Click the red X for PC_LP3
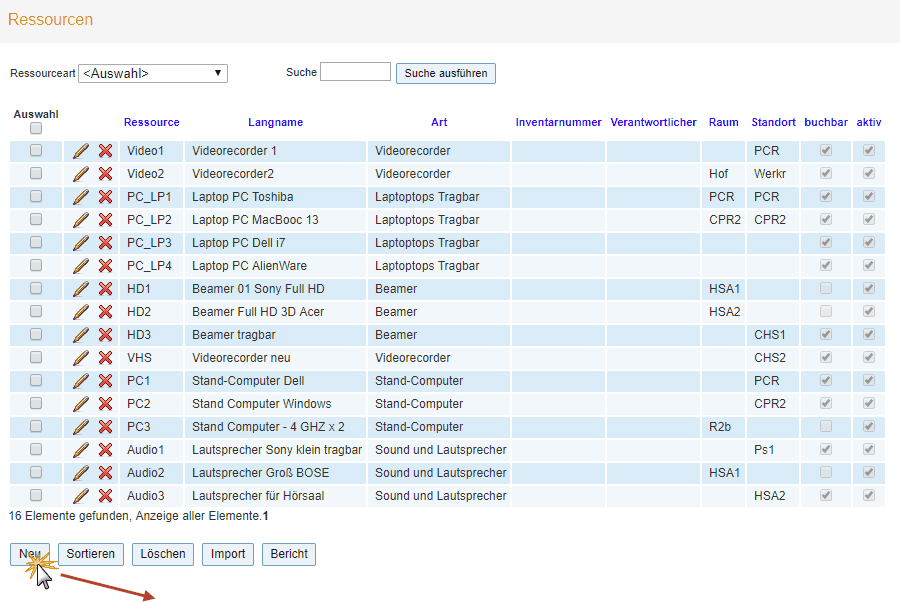This screenshot has width=900, height=602. [x=105, y=243]
